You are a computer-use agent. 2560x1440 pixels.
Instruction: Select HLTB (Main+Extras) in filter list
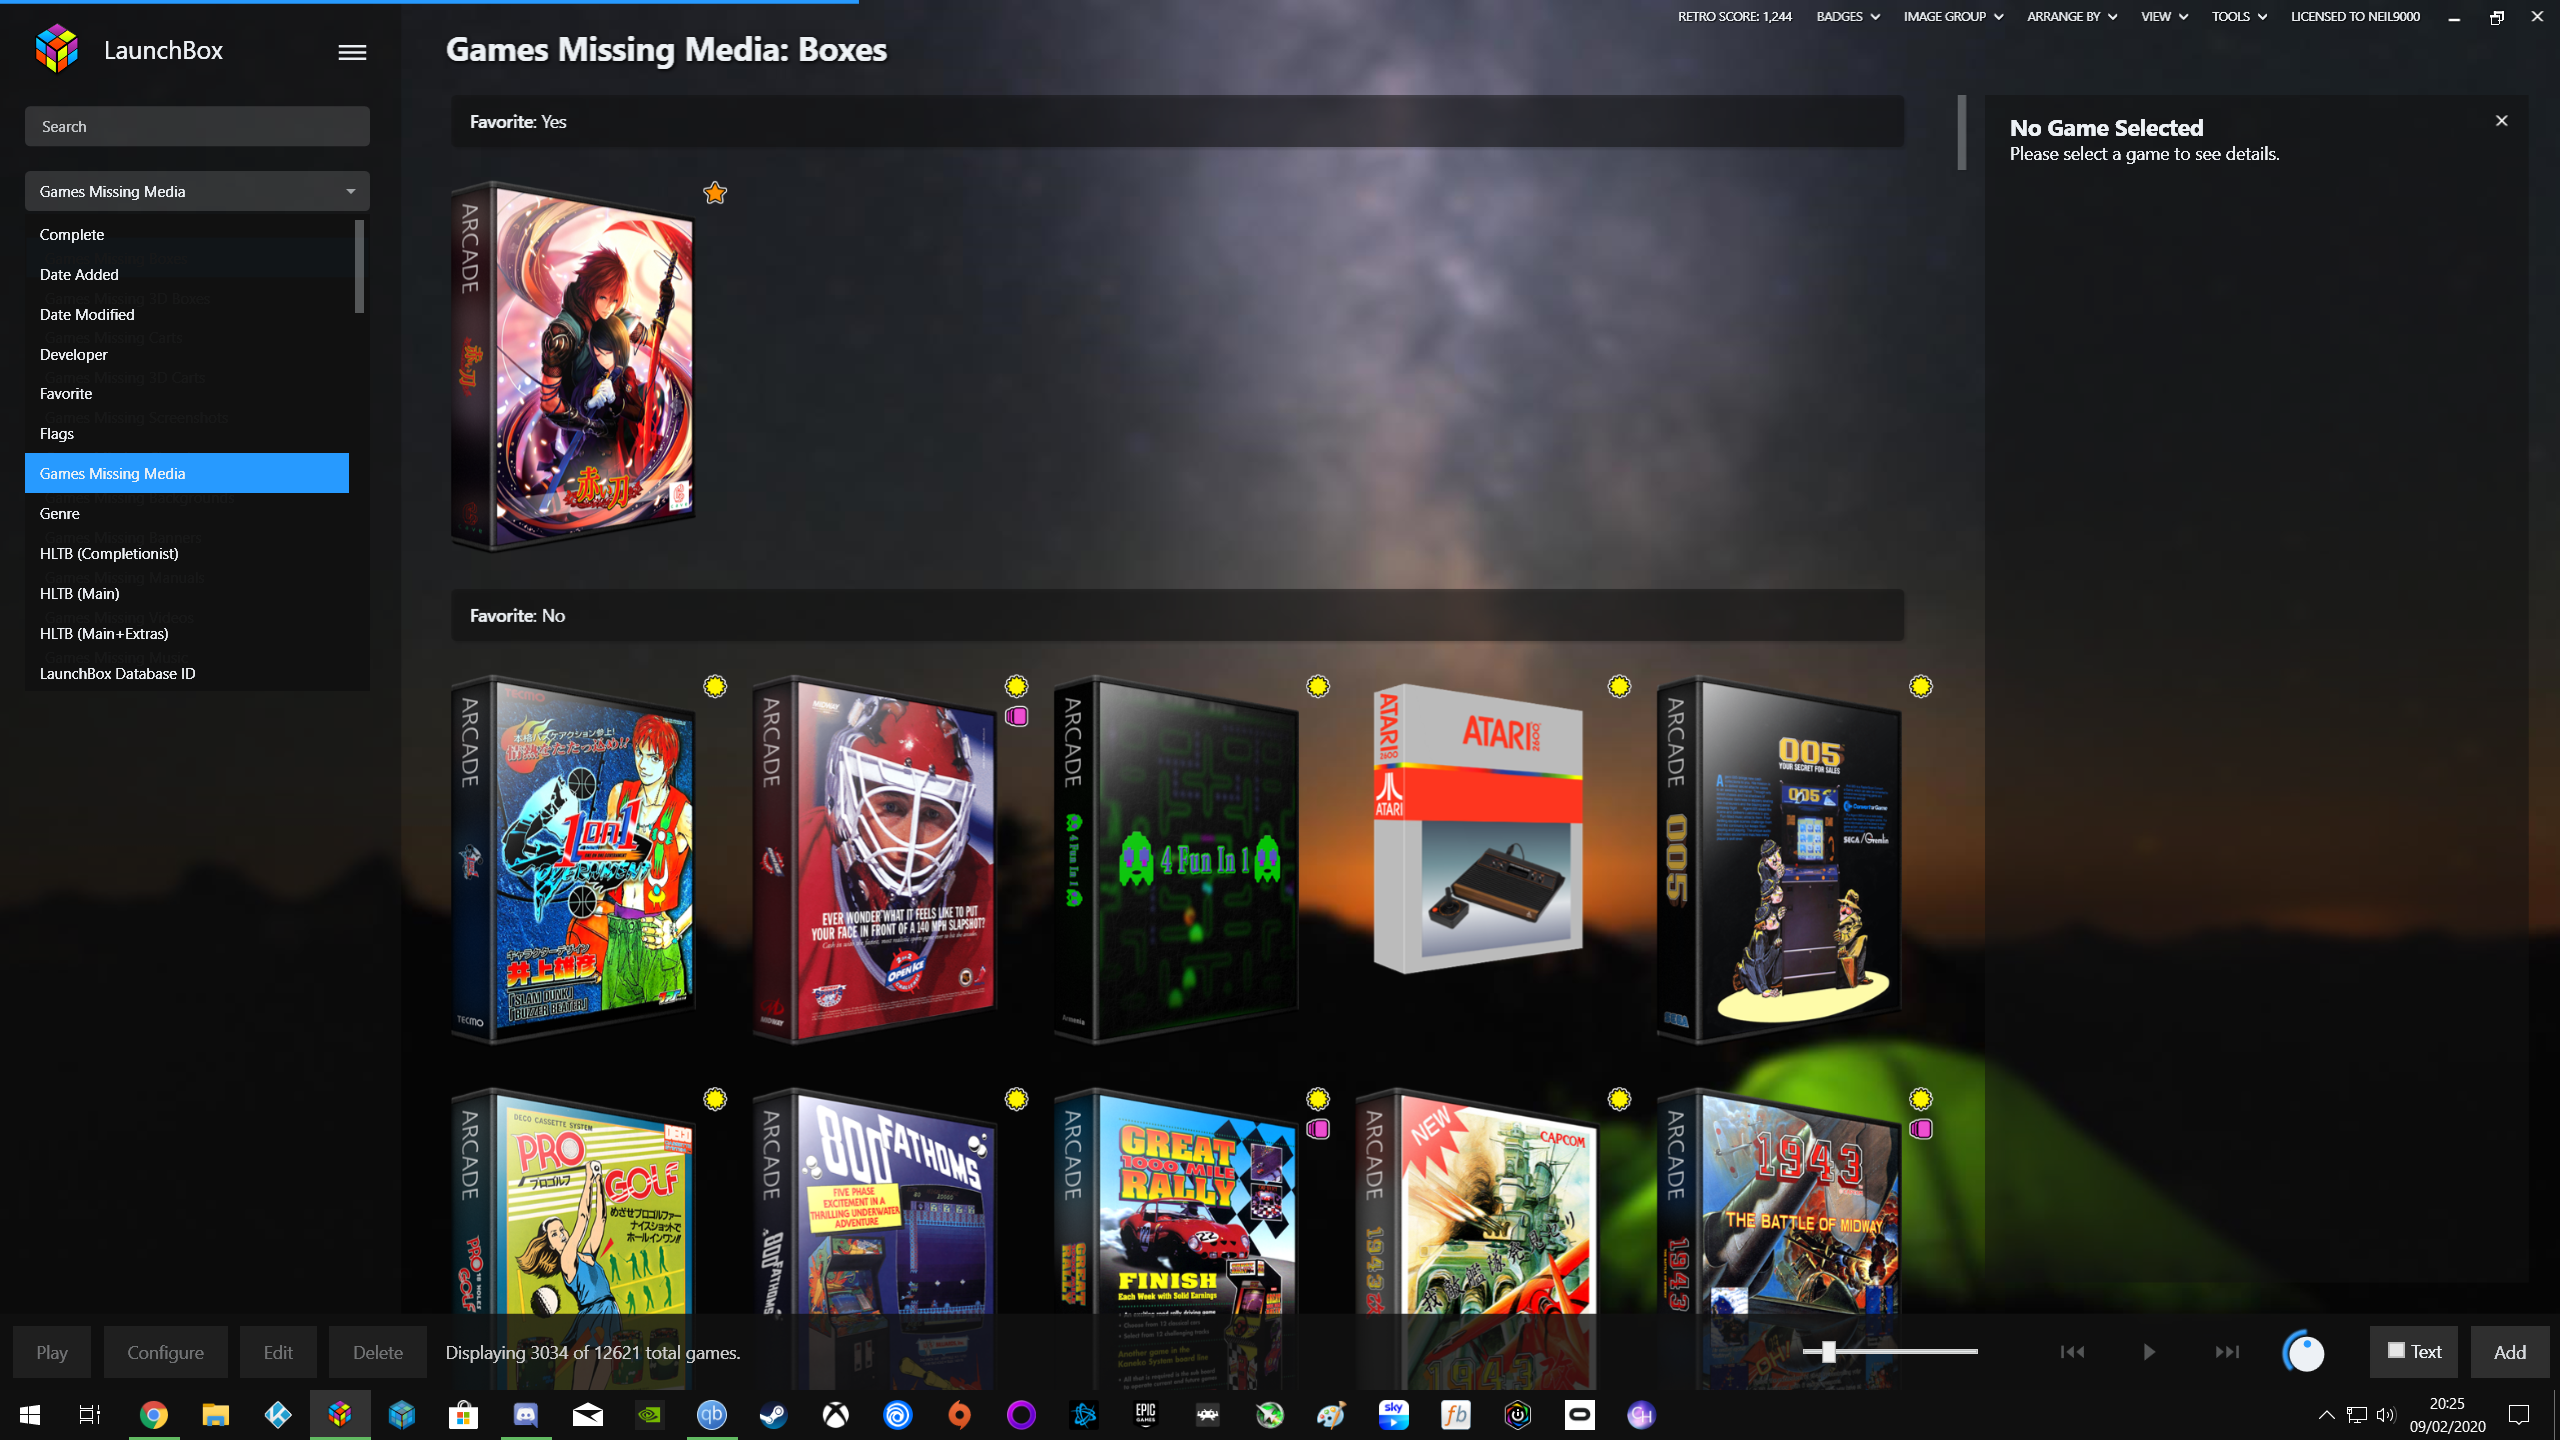click(187, 634)
